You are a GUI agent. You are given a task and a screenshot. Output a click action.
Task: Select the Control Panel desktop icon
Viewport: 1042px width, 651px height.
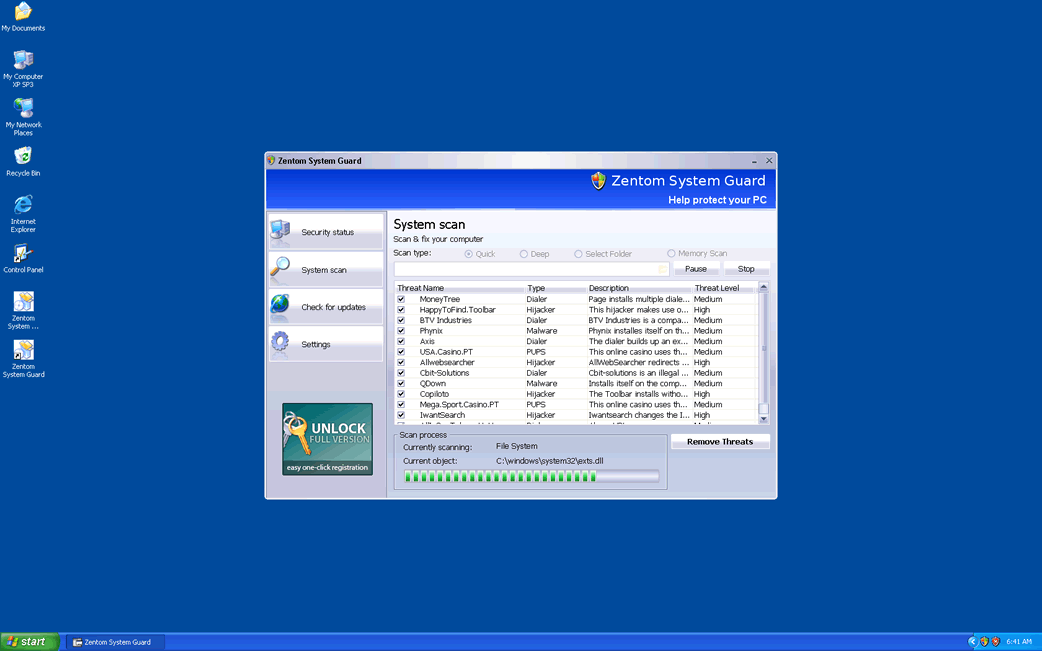pyautogui.click(x=23, y=254)
